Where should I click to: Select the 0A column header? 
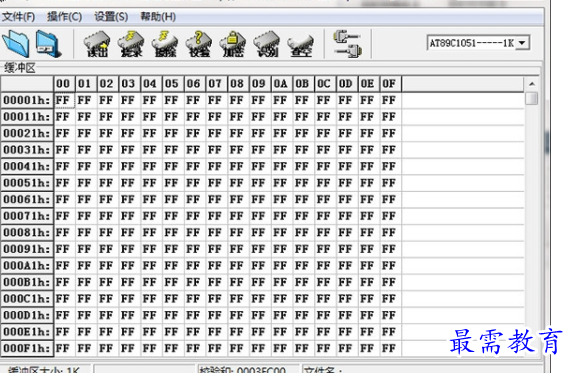pyautogui.click(x=282, y=84)
